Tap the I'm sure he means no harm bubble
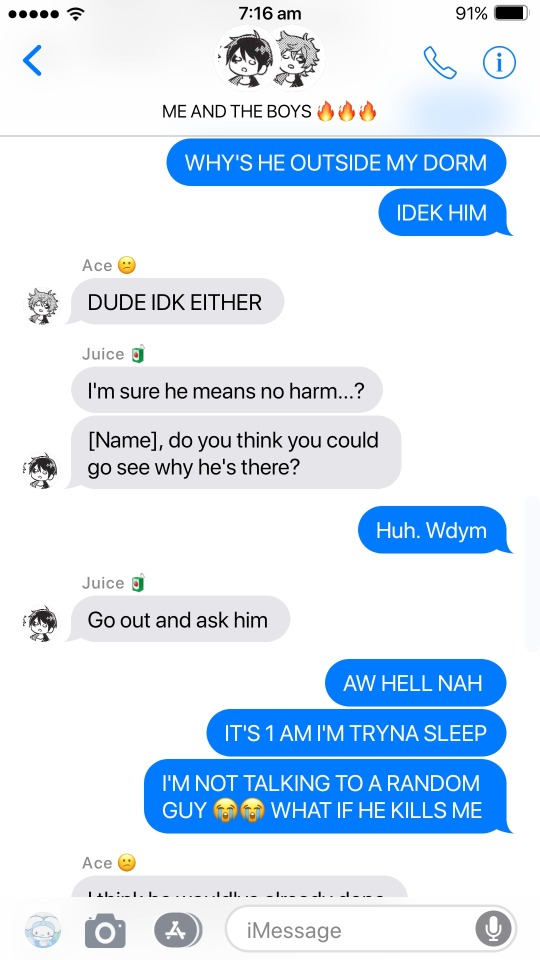Image resolution: width=540 pixels, height=960 pixels. (227, 389)
